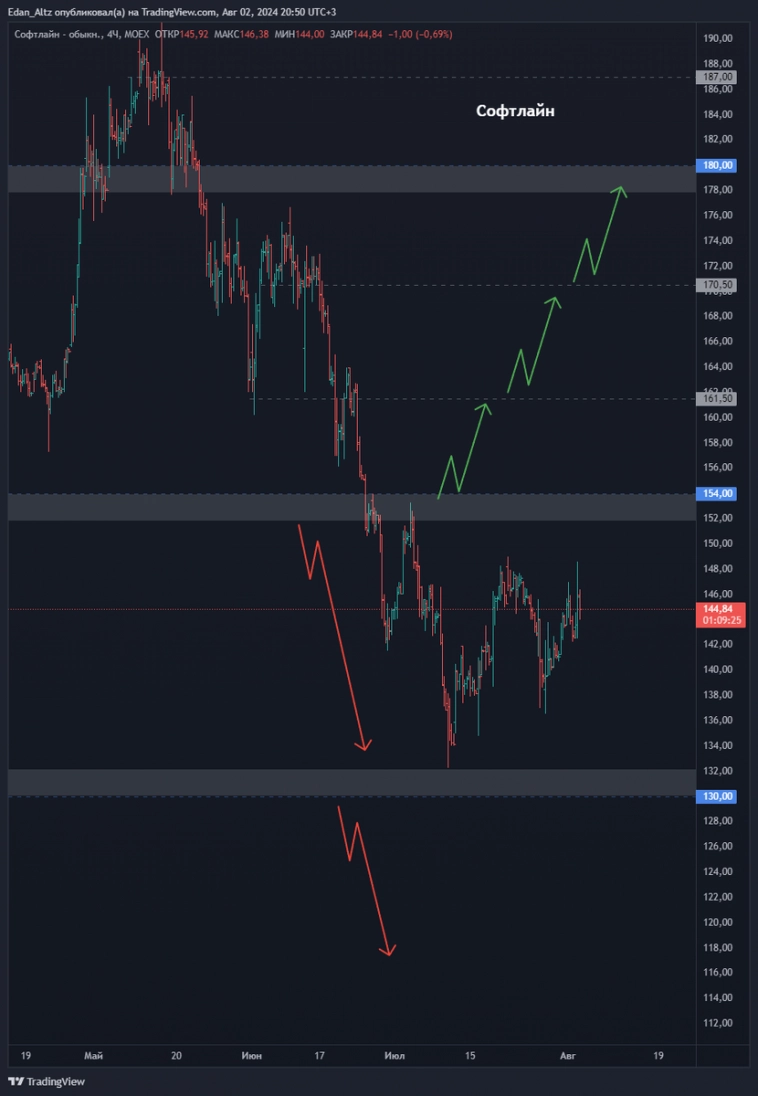Click the 126,00 tick on price axis
758x1096 pixels.
[718, 846]
